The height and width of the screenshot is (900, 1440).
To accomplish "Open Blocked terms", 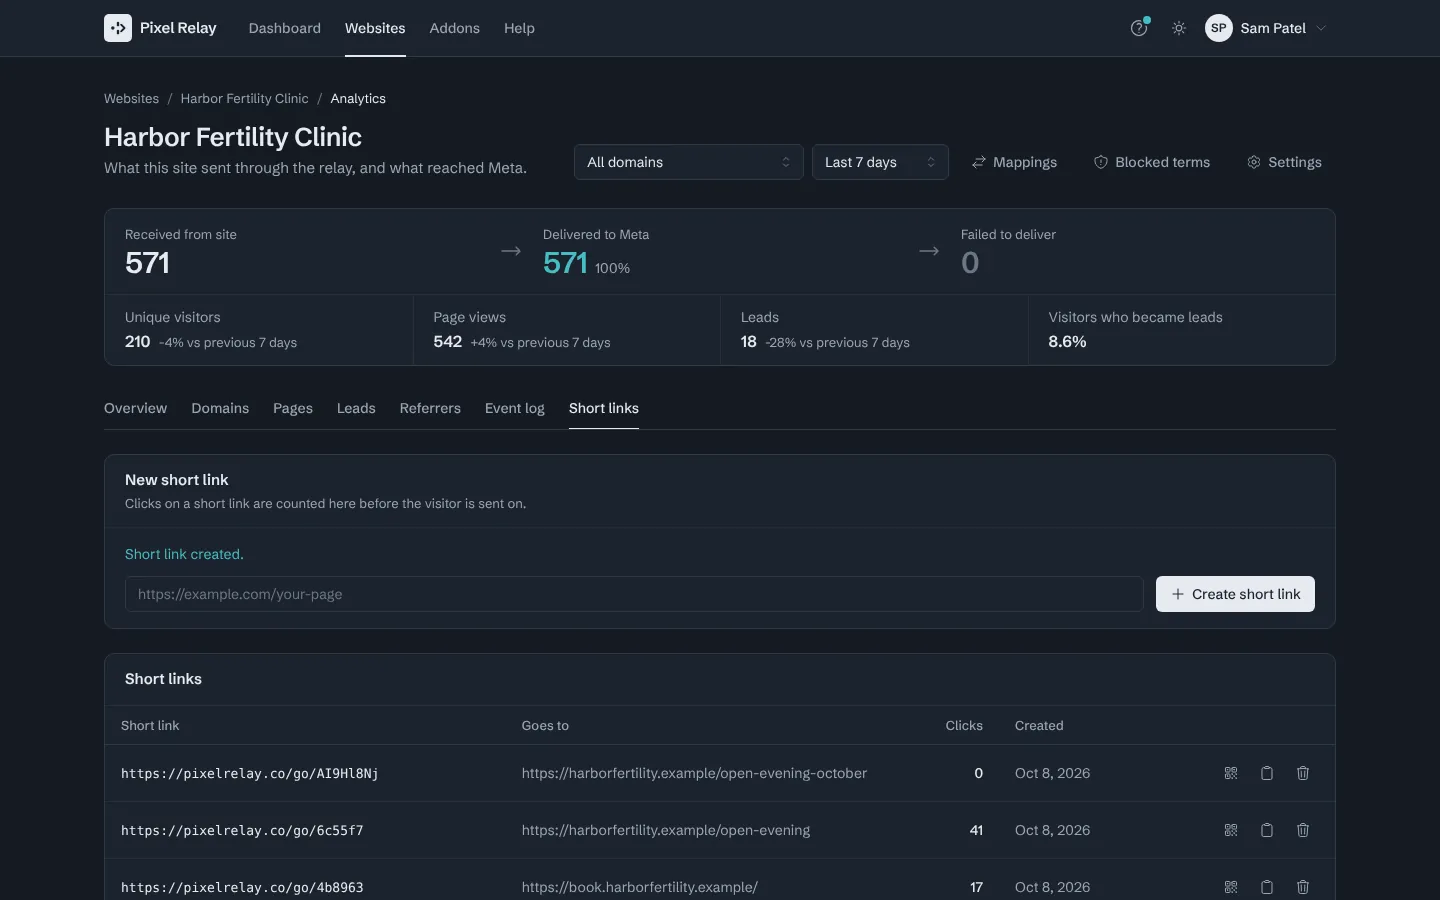I will [x=1152, y=162].
